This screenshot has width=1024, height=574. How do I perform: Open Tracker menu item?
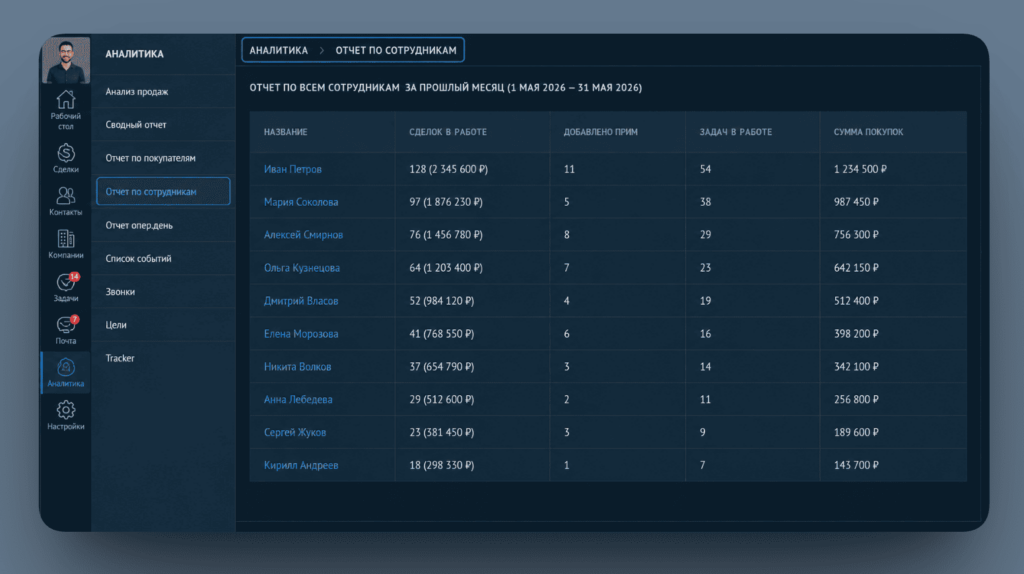click(x=163, y=358)
